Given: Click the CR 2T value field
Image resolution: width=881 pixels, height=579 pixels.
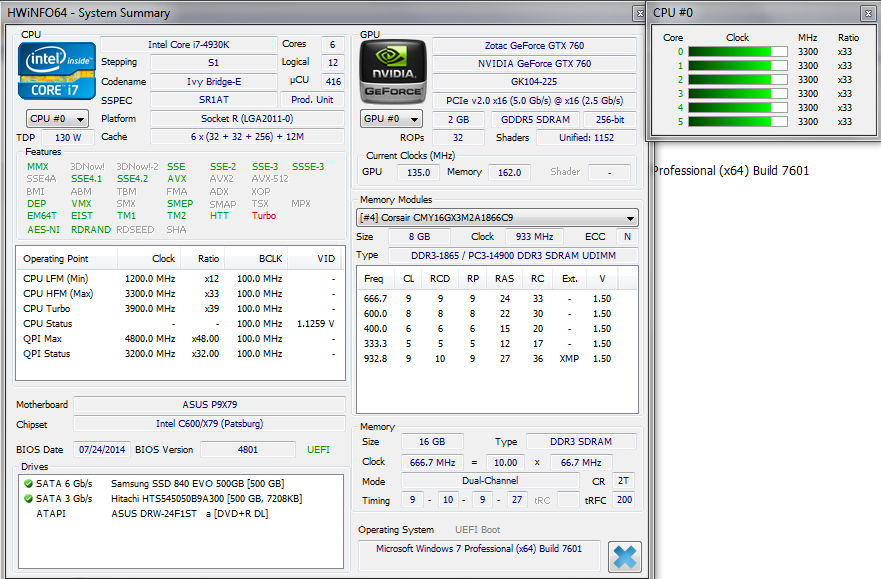Looking at the screenshot, I should [x=623, y=481].
